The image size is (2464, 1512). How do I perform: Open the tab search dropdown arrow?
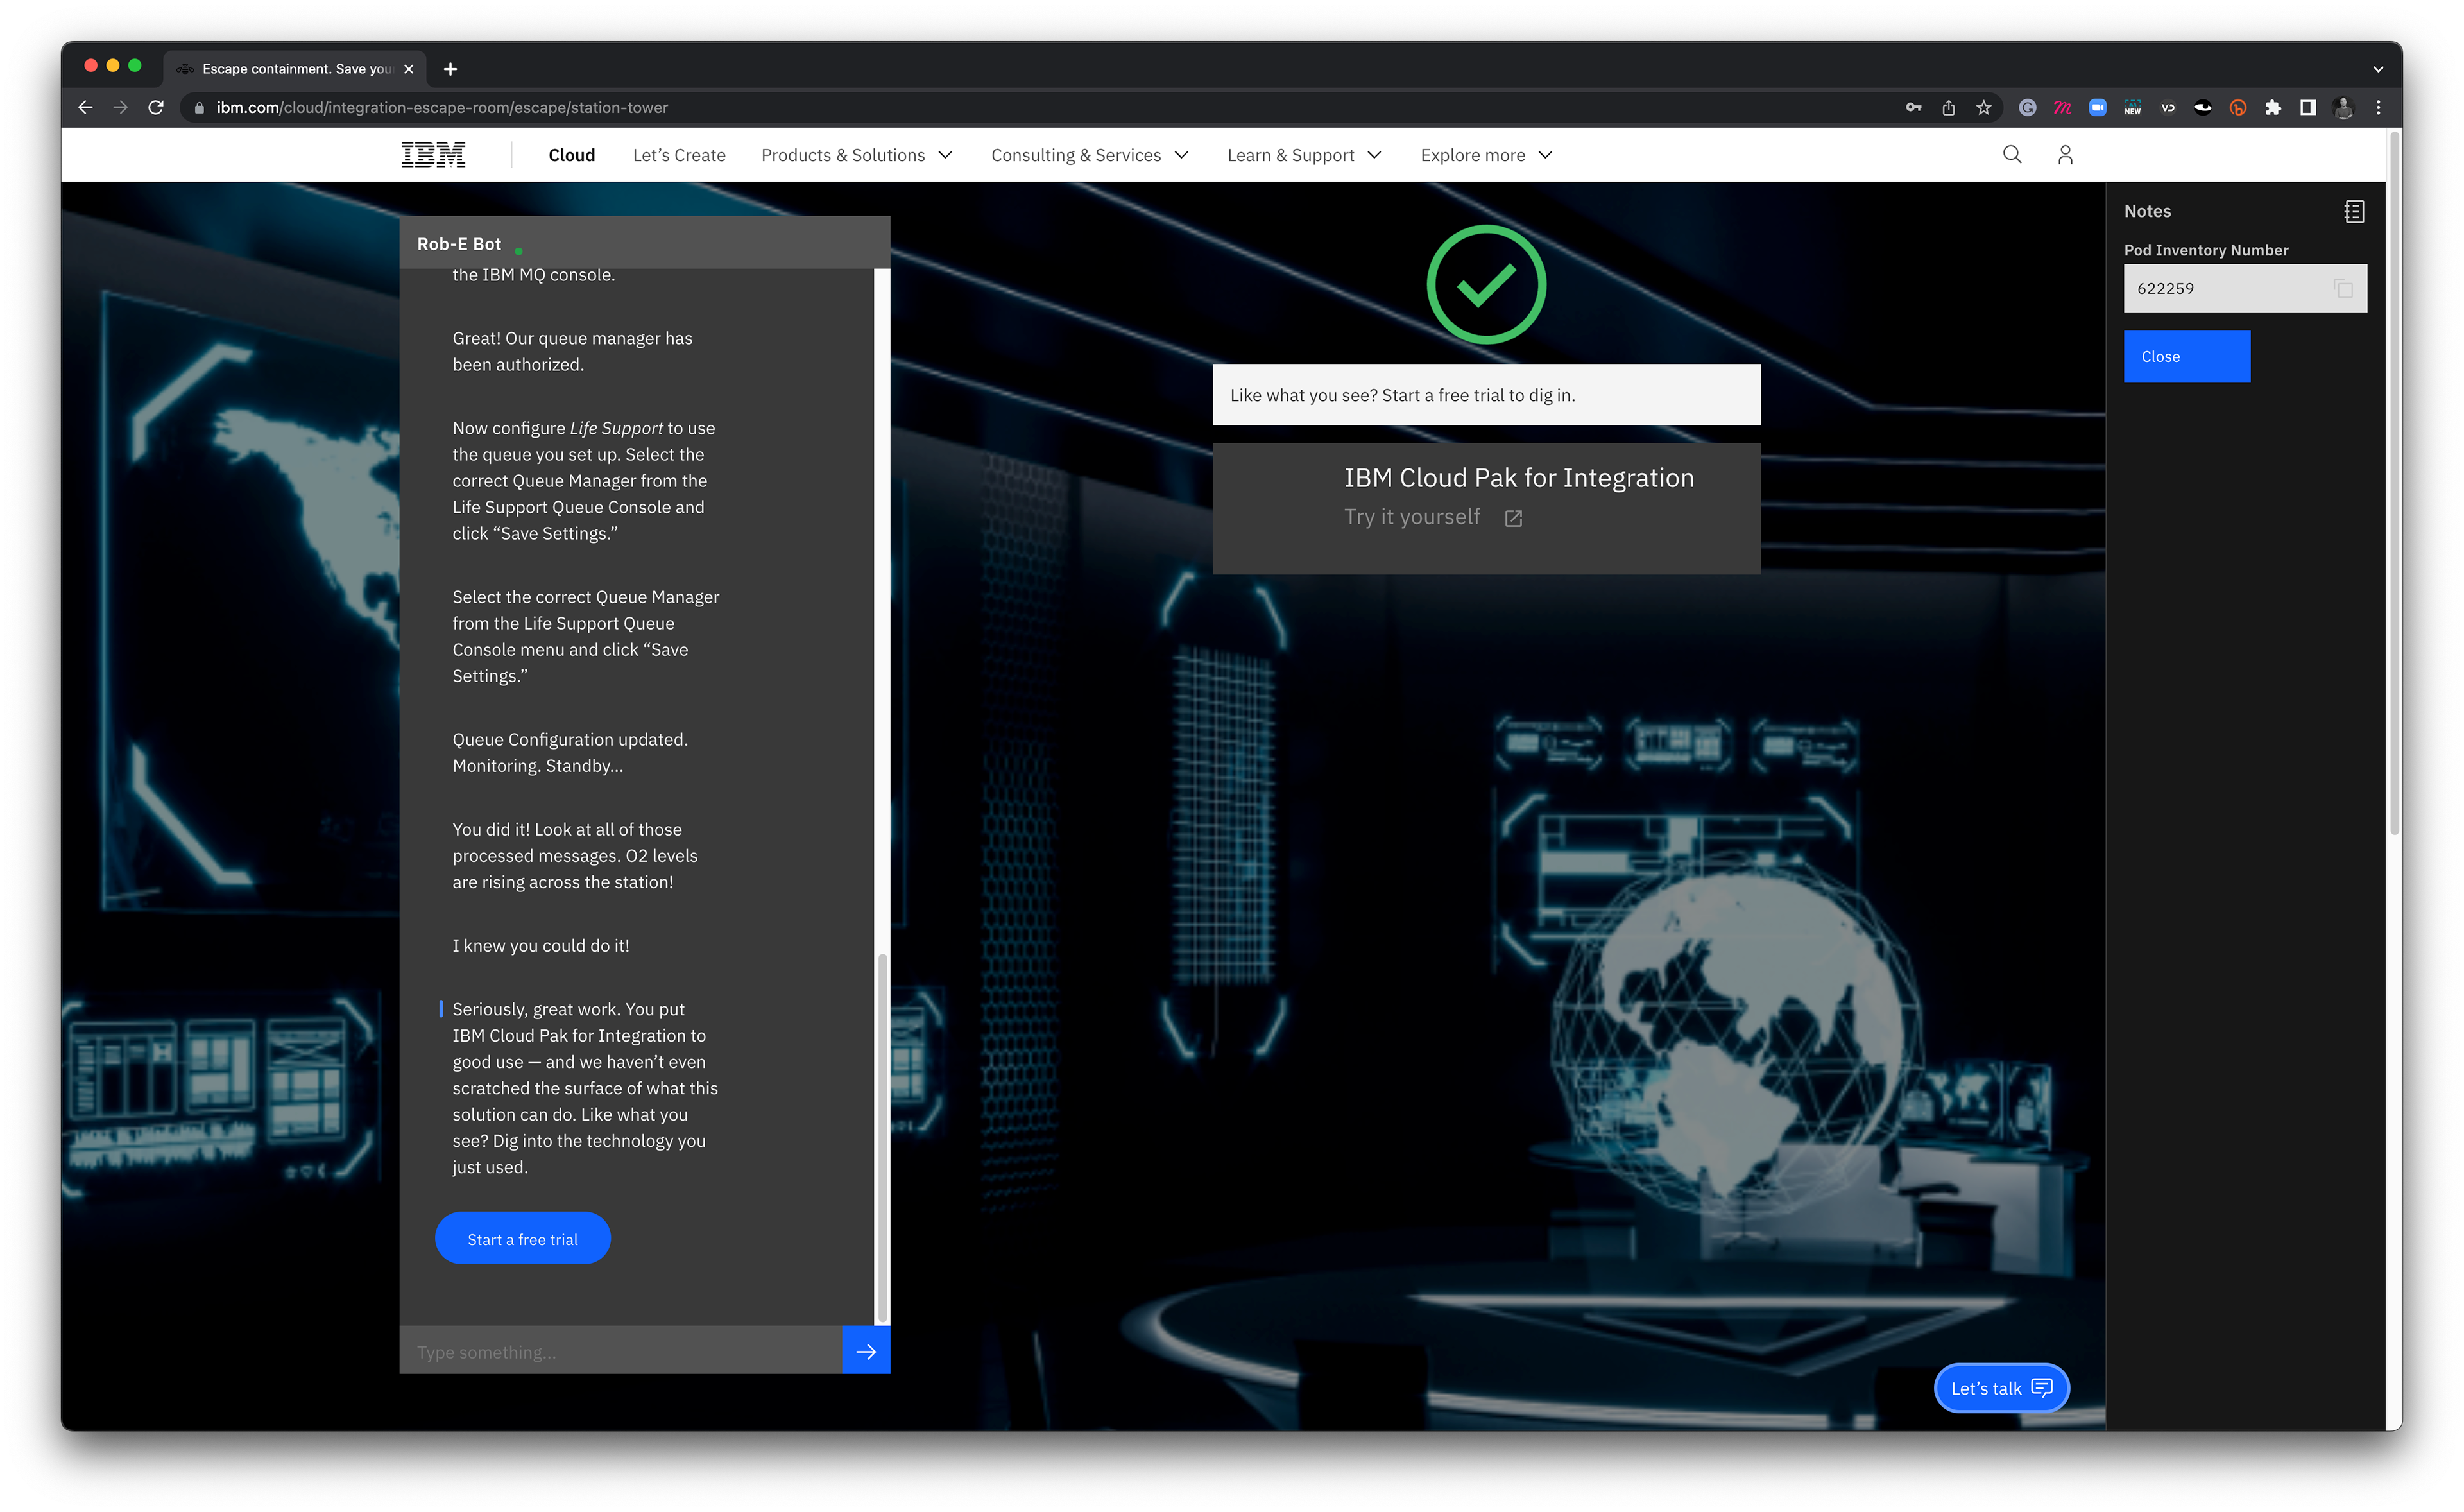tap(2378, 69)
